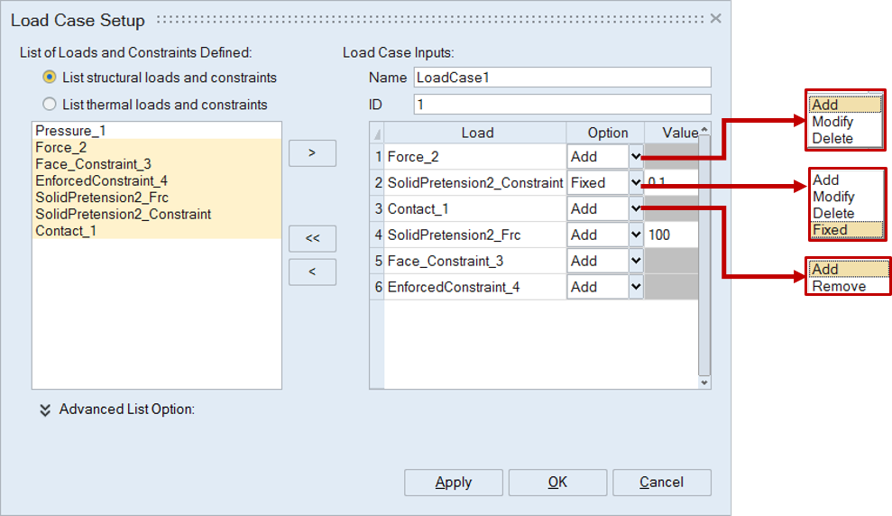The image size is (892, 516).
Task: Select List thermal loads and constraints radio
Action: pyautogui.click(x=49, y=104)
